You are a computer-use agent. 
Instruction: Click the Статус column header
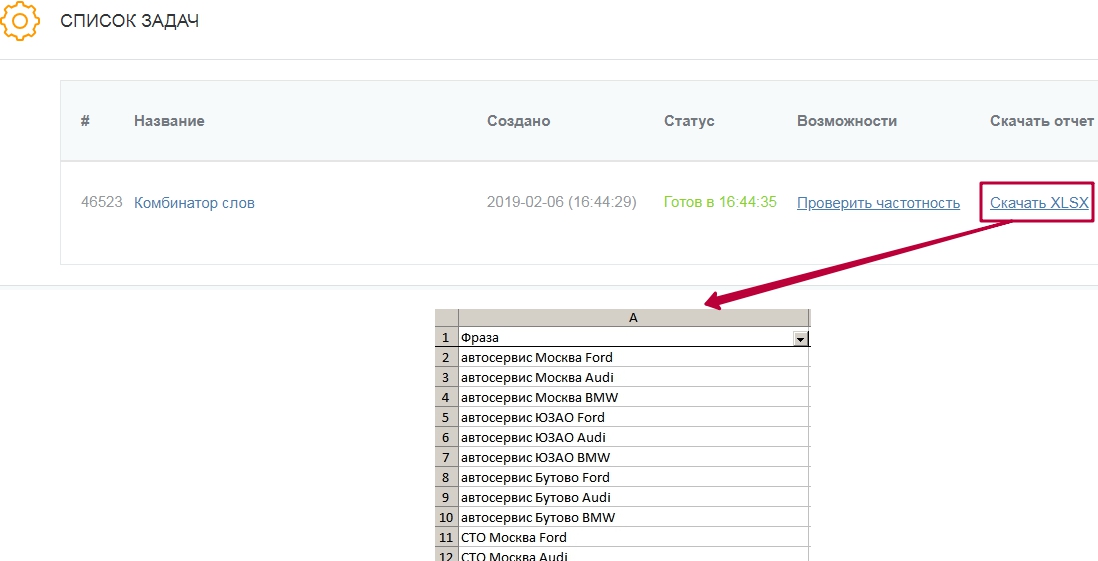pos(689,121)
